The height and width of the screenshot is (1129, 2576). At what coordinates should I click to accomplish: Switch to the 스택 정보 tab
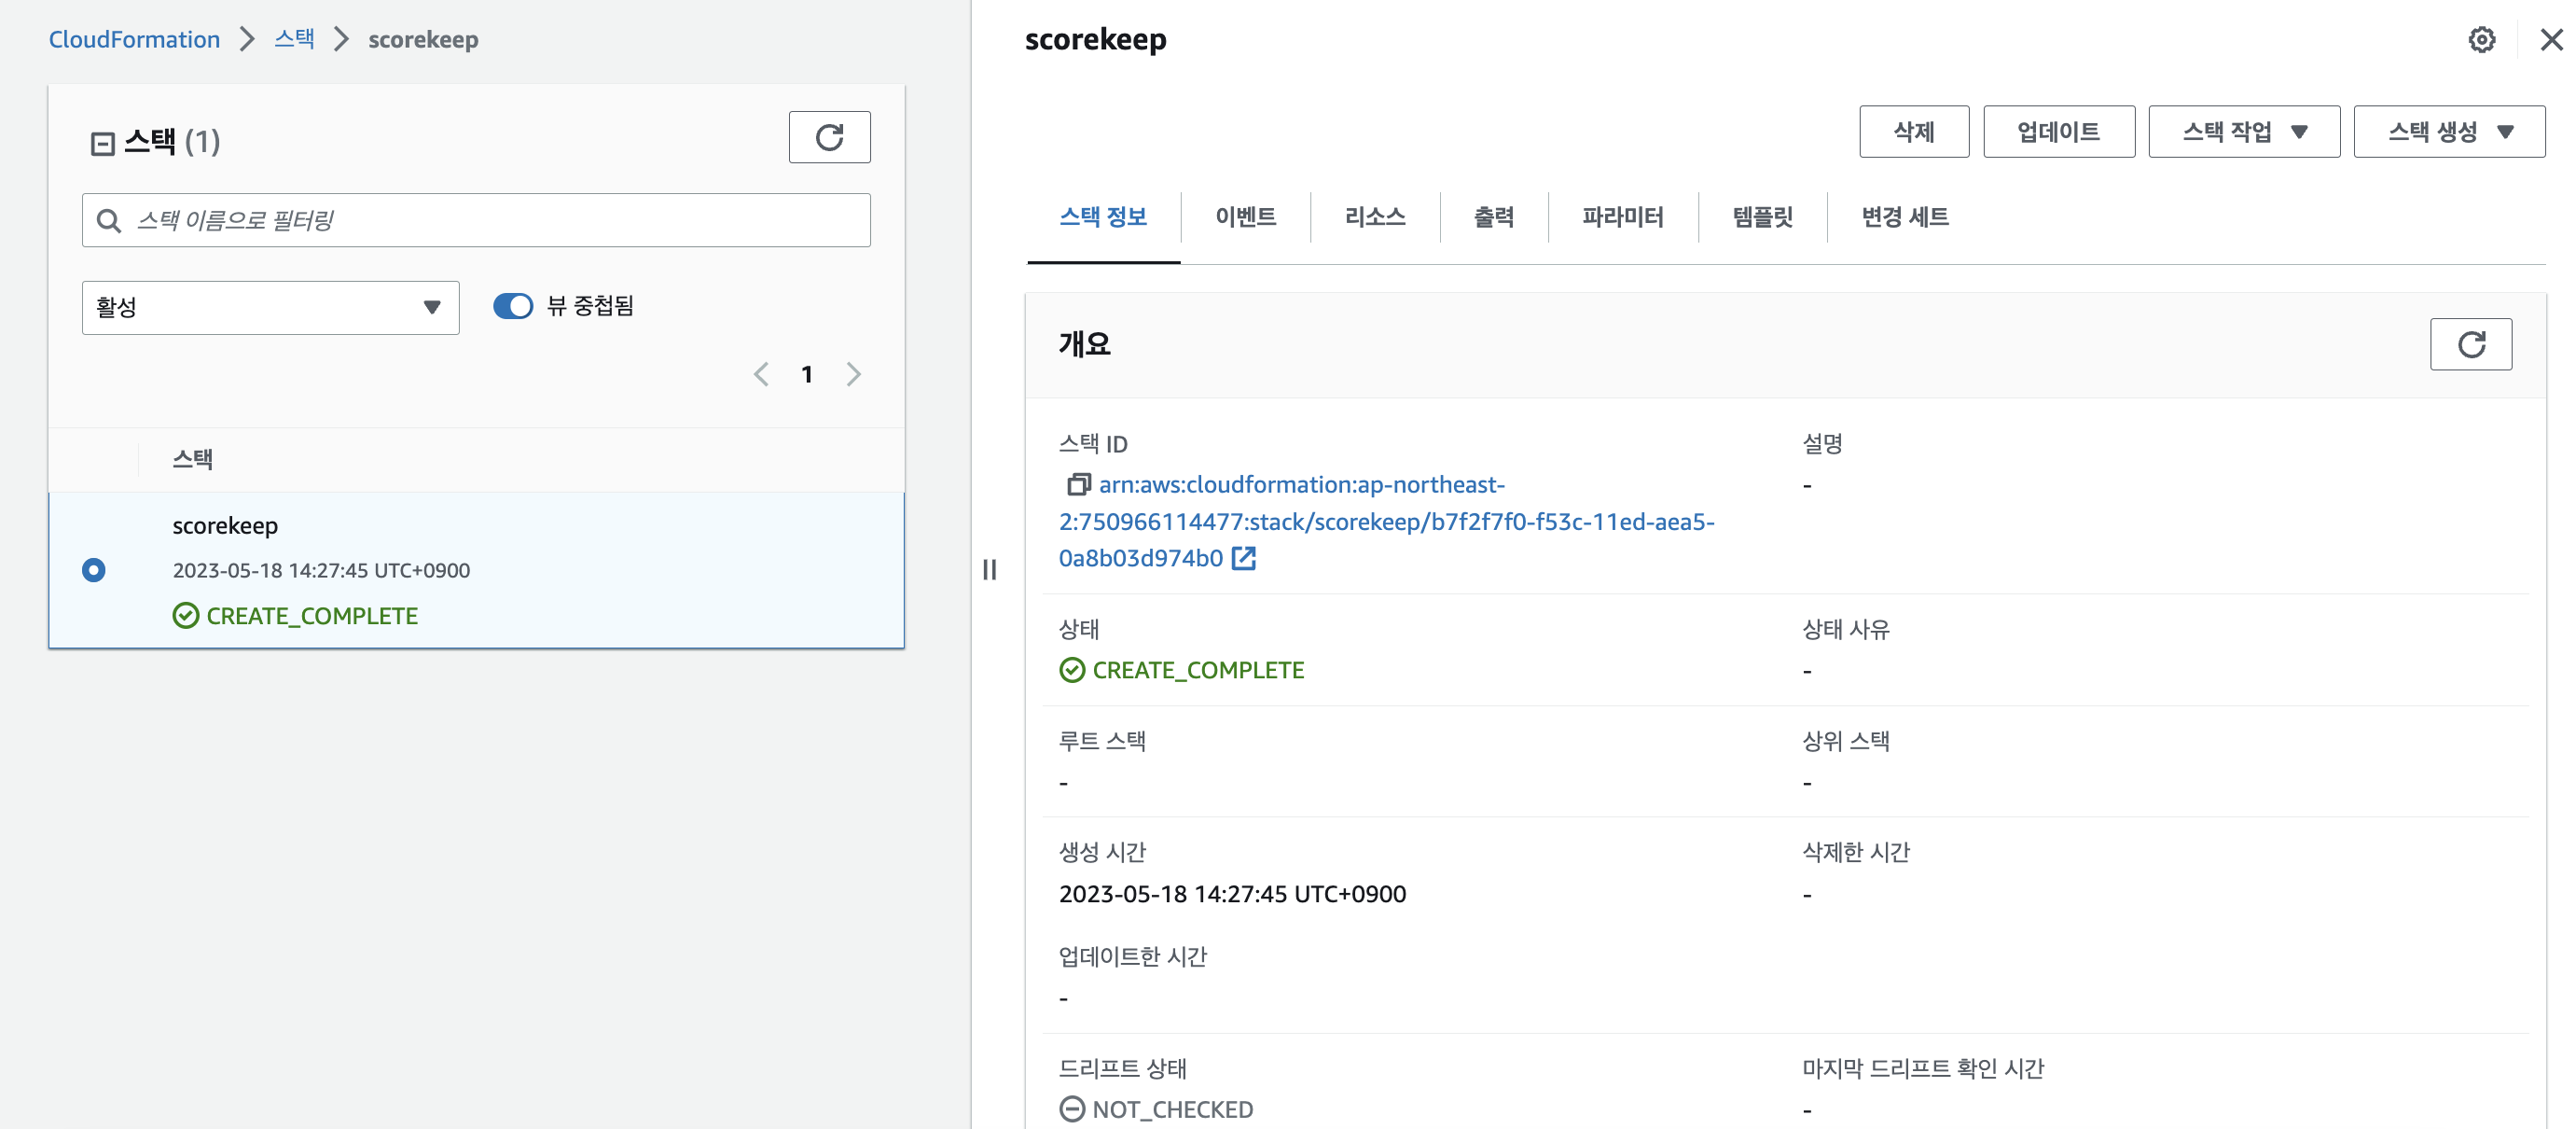1102,217
